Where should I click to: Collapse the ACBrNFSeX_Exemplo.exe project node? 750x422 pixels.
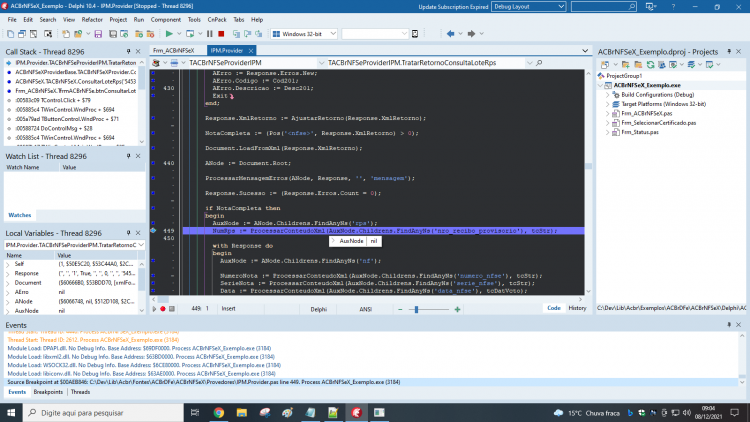[601, 85]
